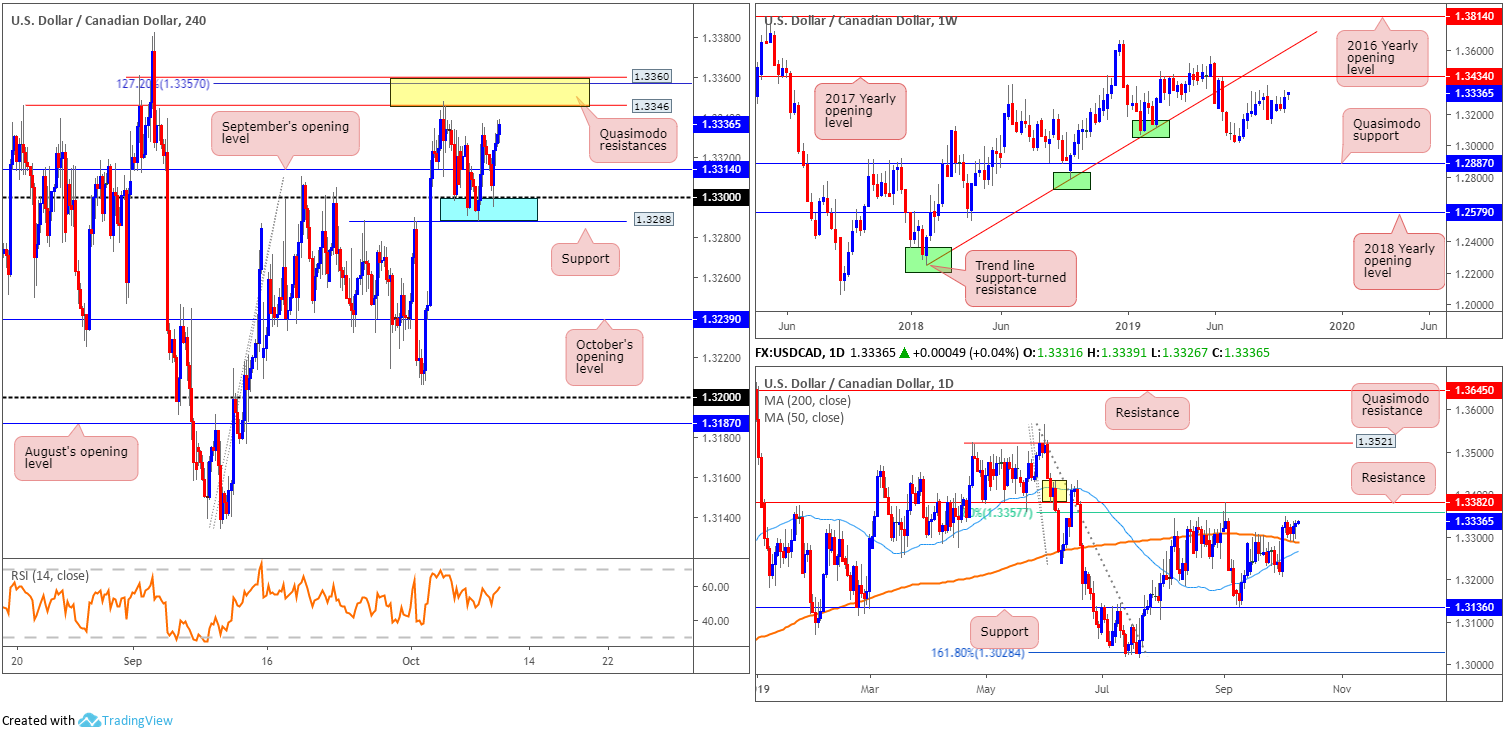Select the cyan support zone rectangle
The width and height of the screenshot is (1505, 737).
pyautogui.click(x=489, y=208)
